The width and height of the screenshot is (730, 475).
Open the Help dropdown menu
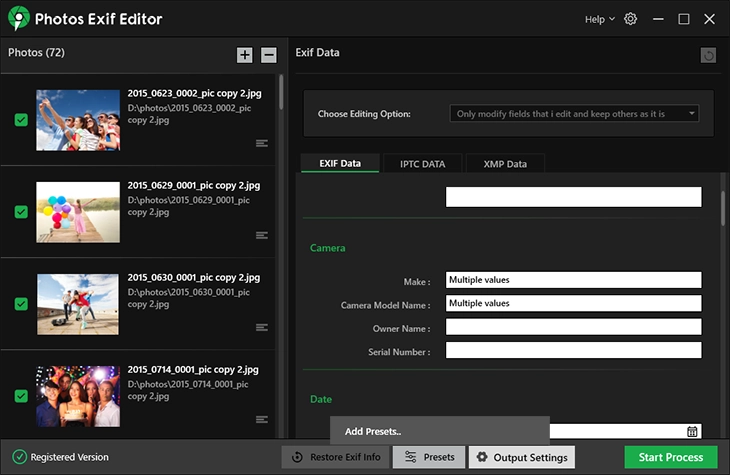click(x=599, y=19)
